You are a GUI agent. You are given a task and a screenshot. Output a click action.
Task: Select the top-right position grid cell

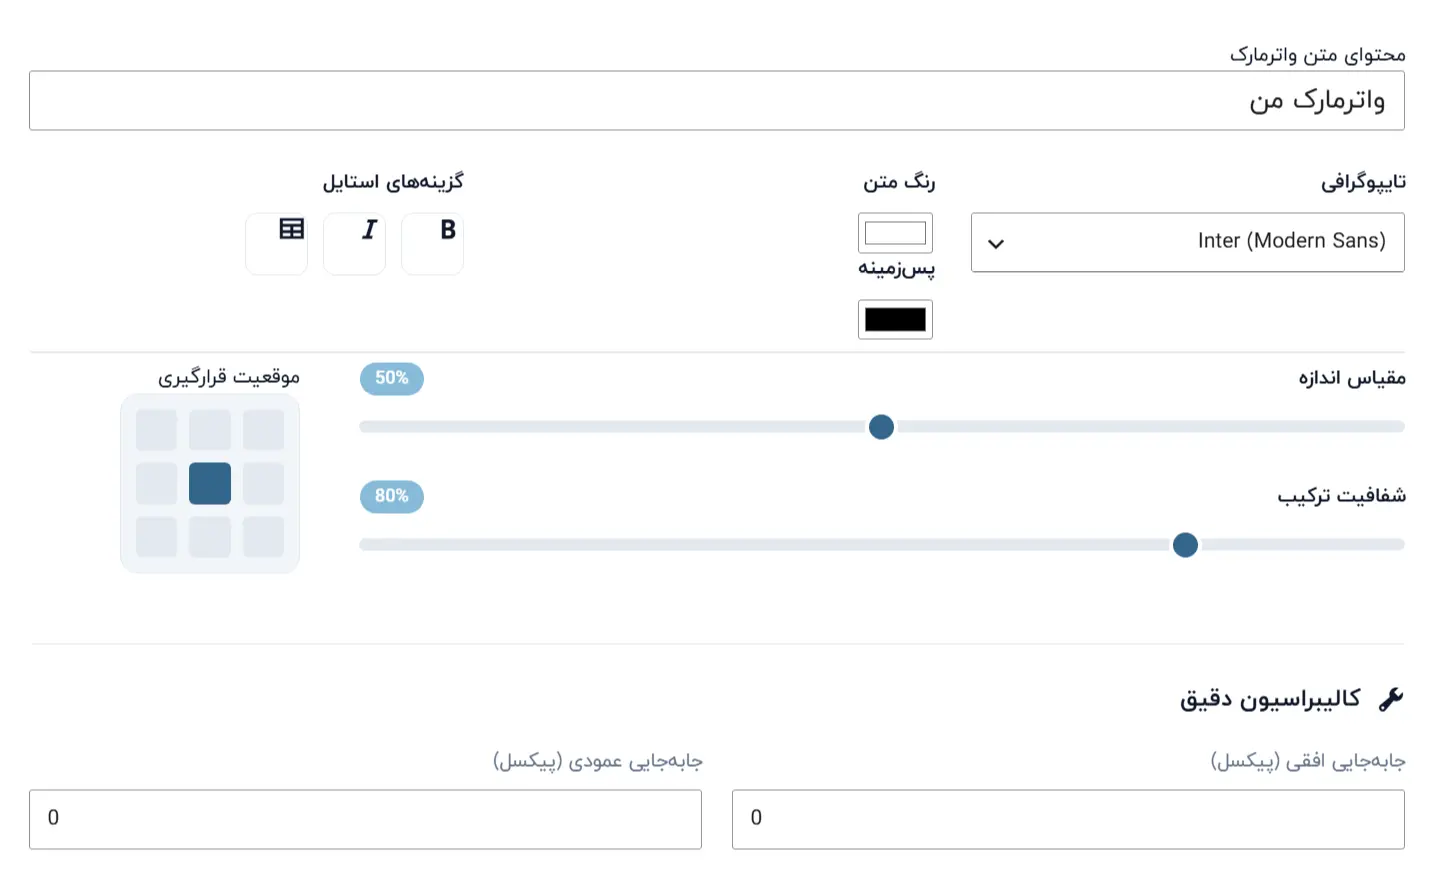coord(264,430)
